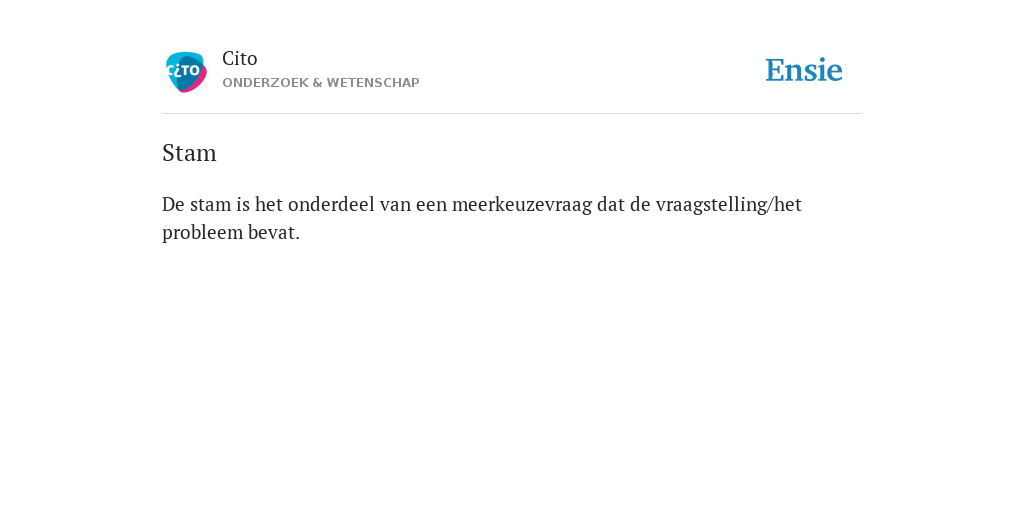Click the word Onderzoek in the category

[x=265, y=83]
